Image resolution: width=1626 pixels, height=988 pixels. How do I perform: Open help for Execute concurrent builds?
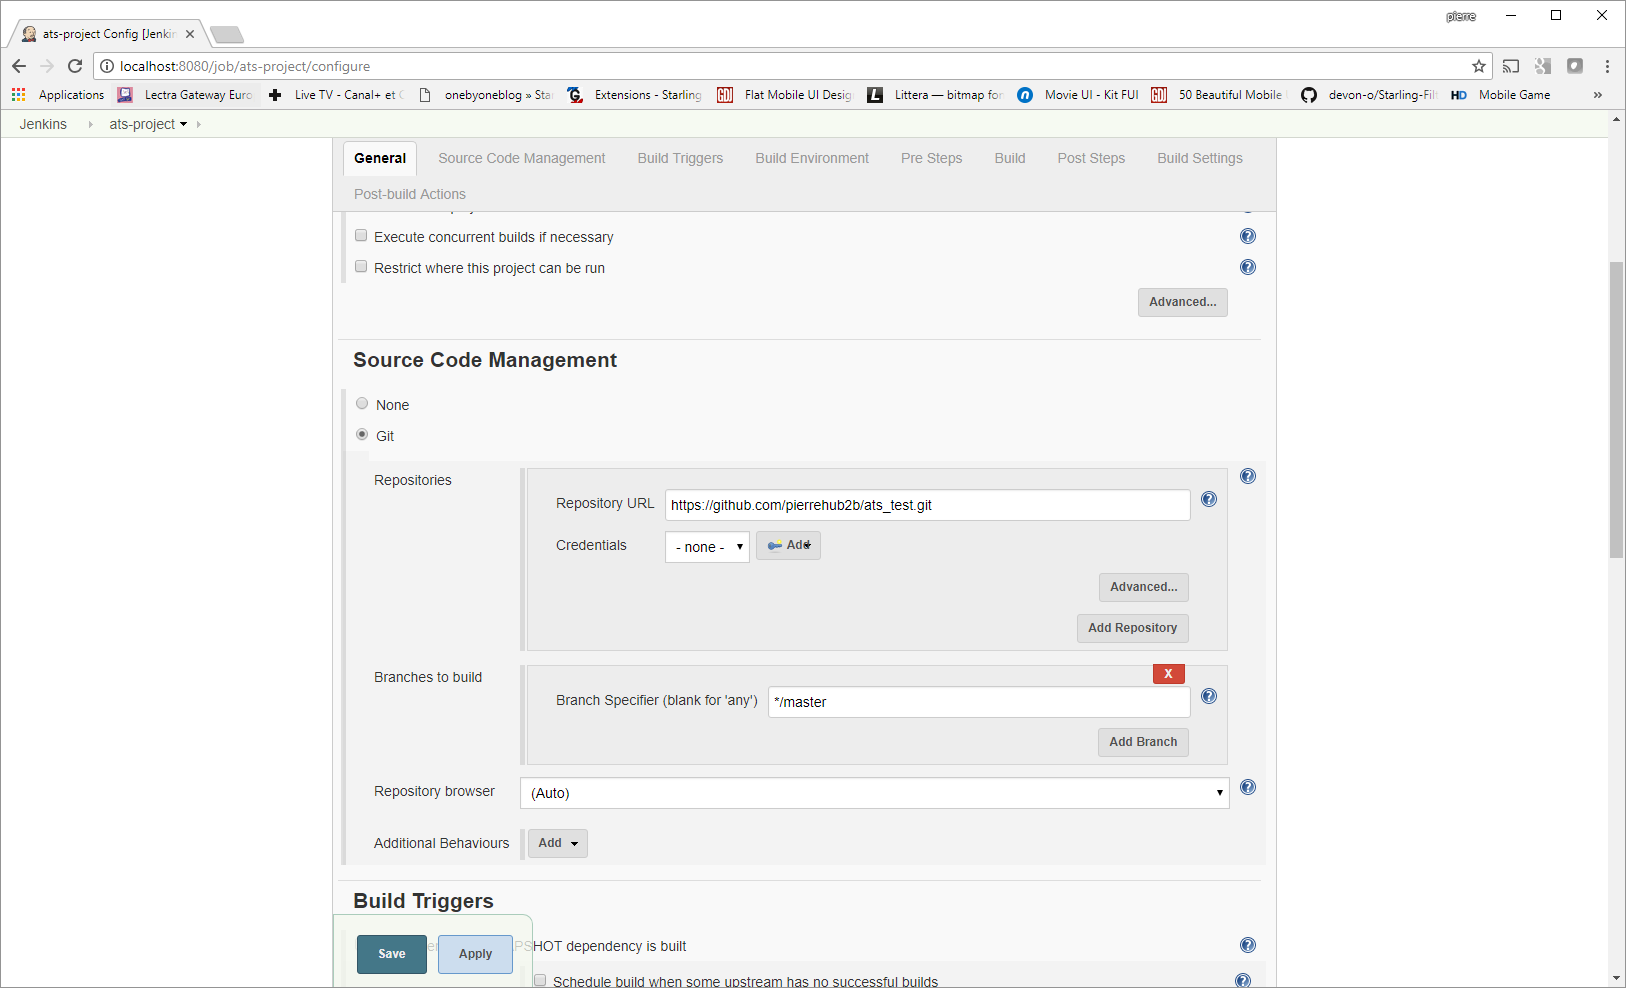pos(1248,236)
